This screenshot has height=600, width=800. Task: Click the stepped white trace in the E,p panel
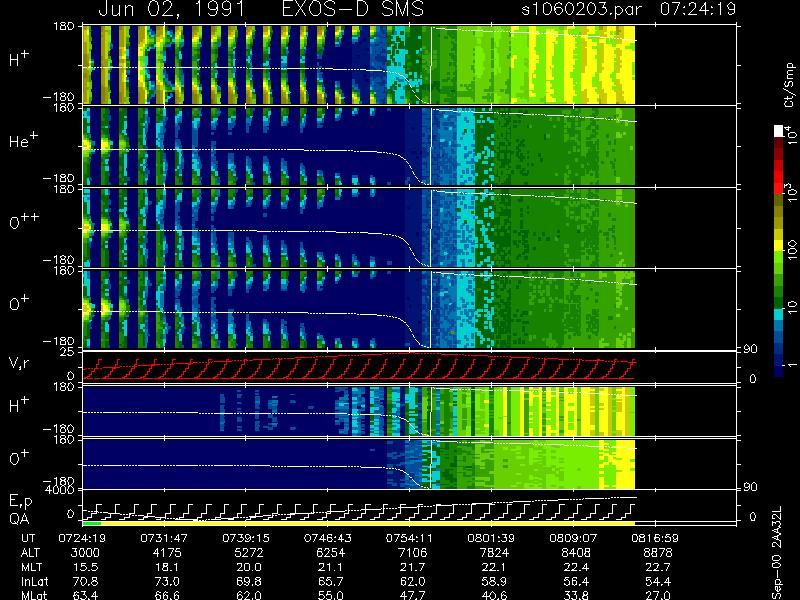359,512
